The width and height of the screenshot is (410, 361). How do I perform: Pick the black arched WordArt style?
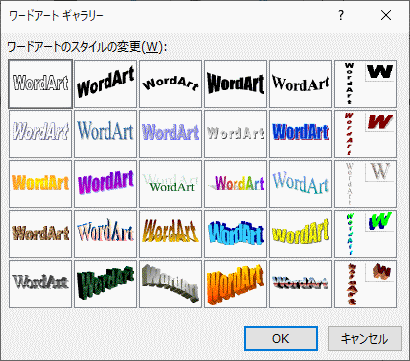point(170,84)
